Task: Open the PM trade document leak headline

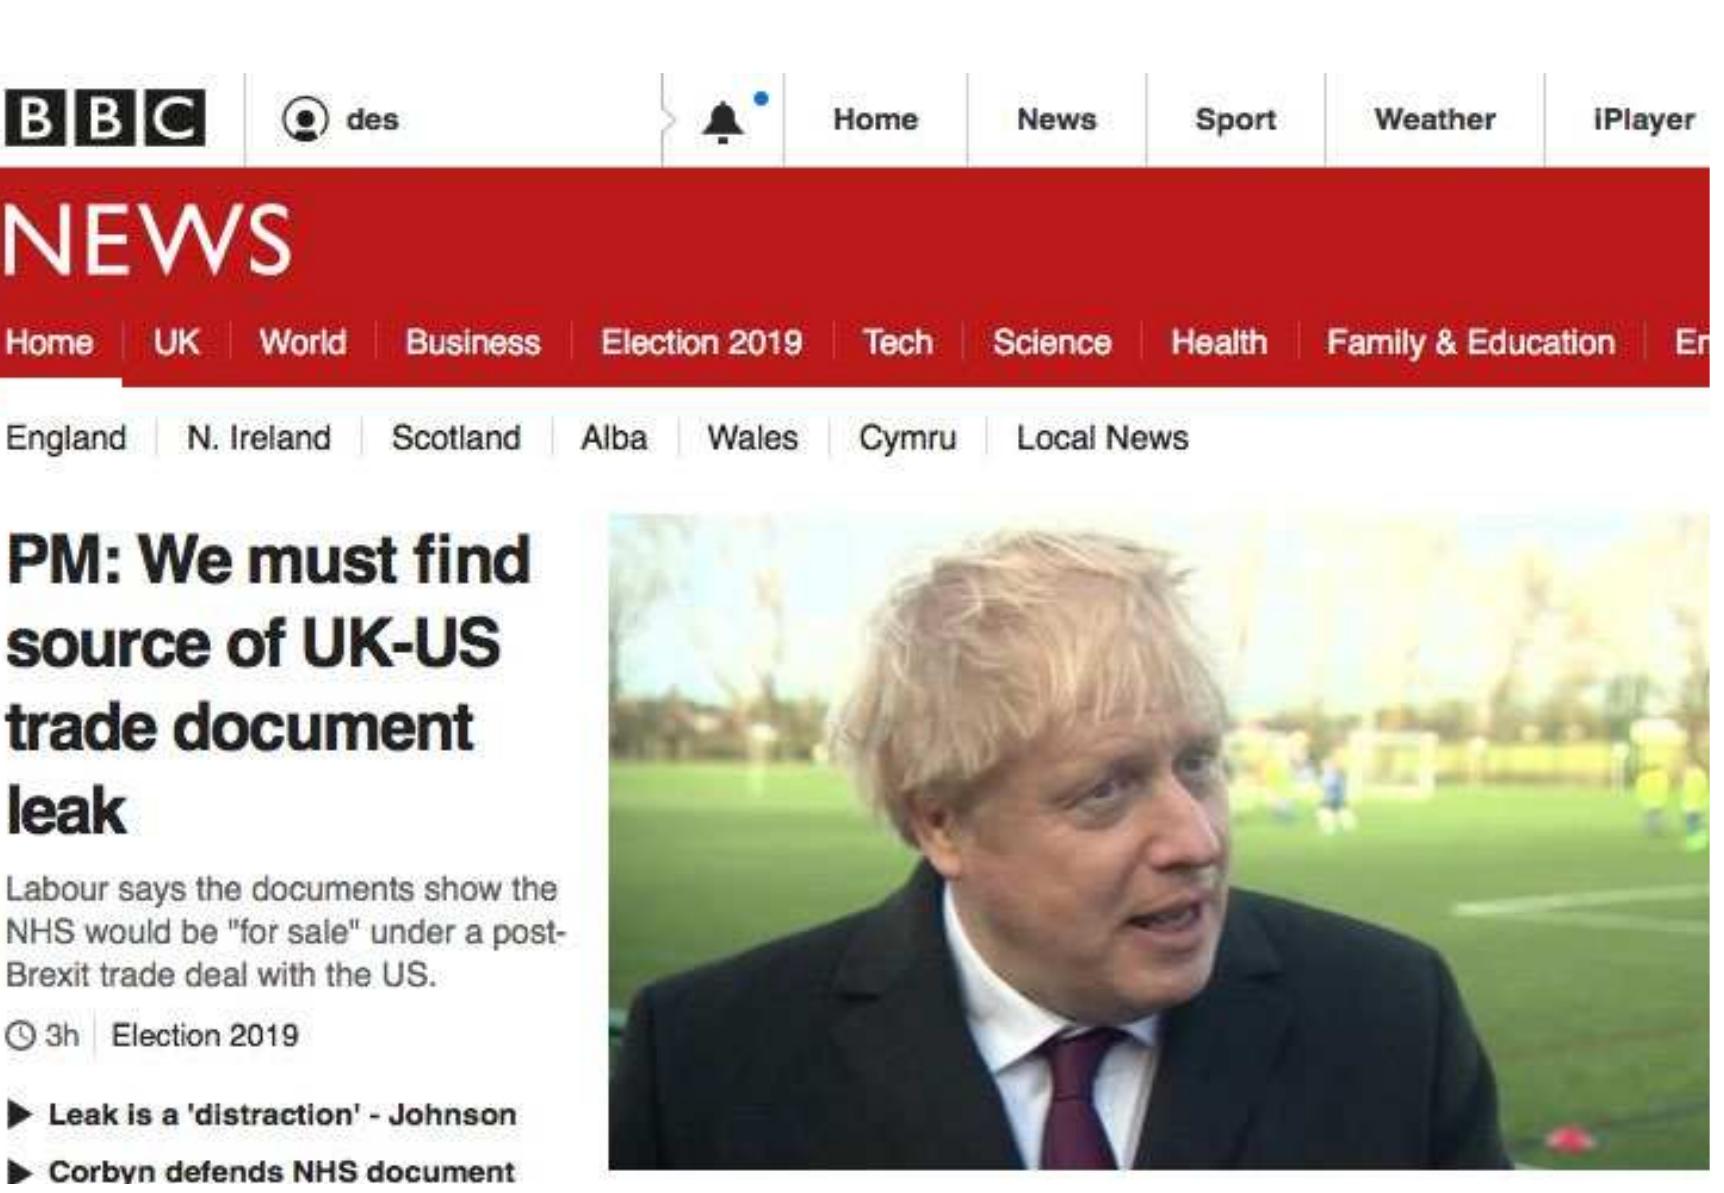Action: [268, 684]
